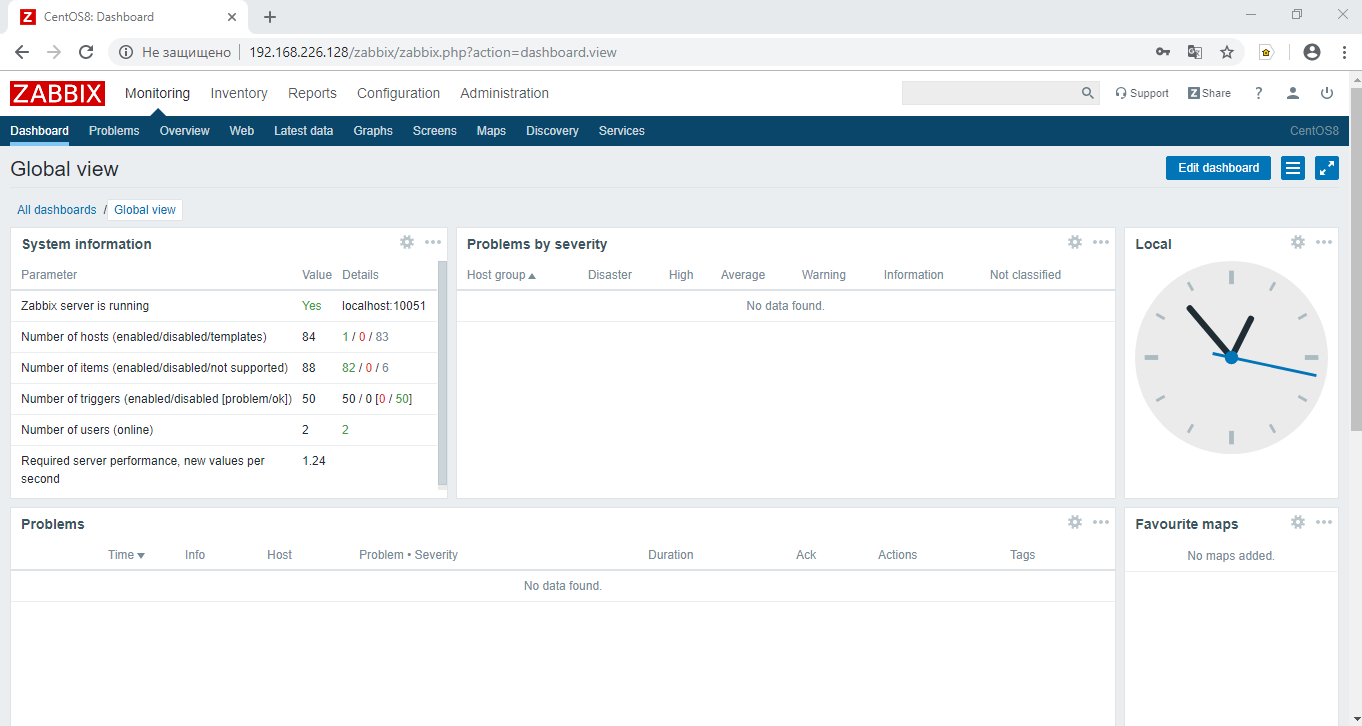Click the page vertical scrollbar
Image resolution: width=1362 pixels, height=726 pixels.
click(x=1356, y=260)
